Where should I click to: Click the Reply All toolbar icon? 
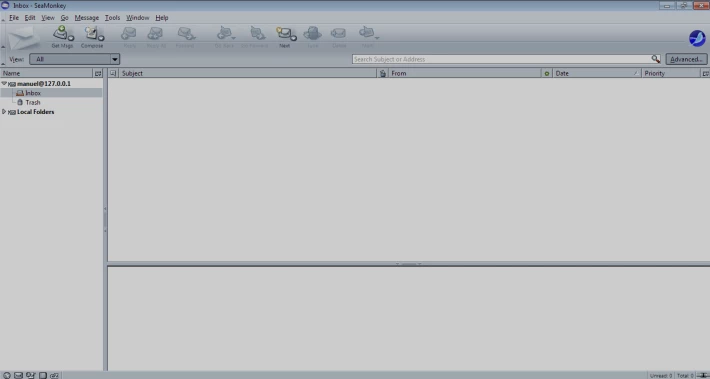[155, 34]
